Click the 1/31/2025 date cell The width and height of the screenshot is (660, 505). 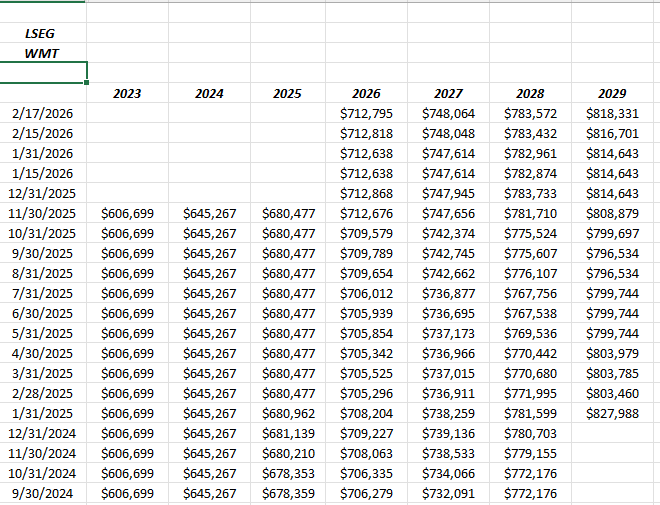[47, 413]
